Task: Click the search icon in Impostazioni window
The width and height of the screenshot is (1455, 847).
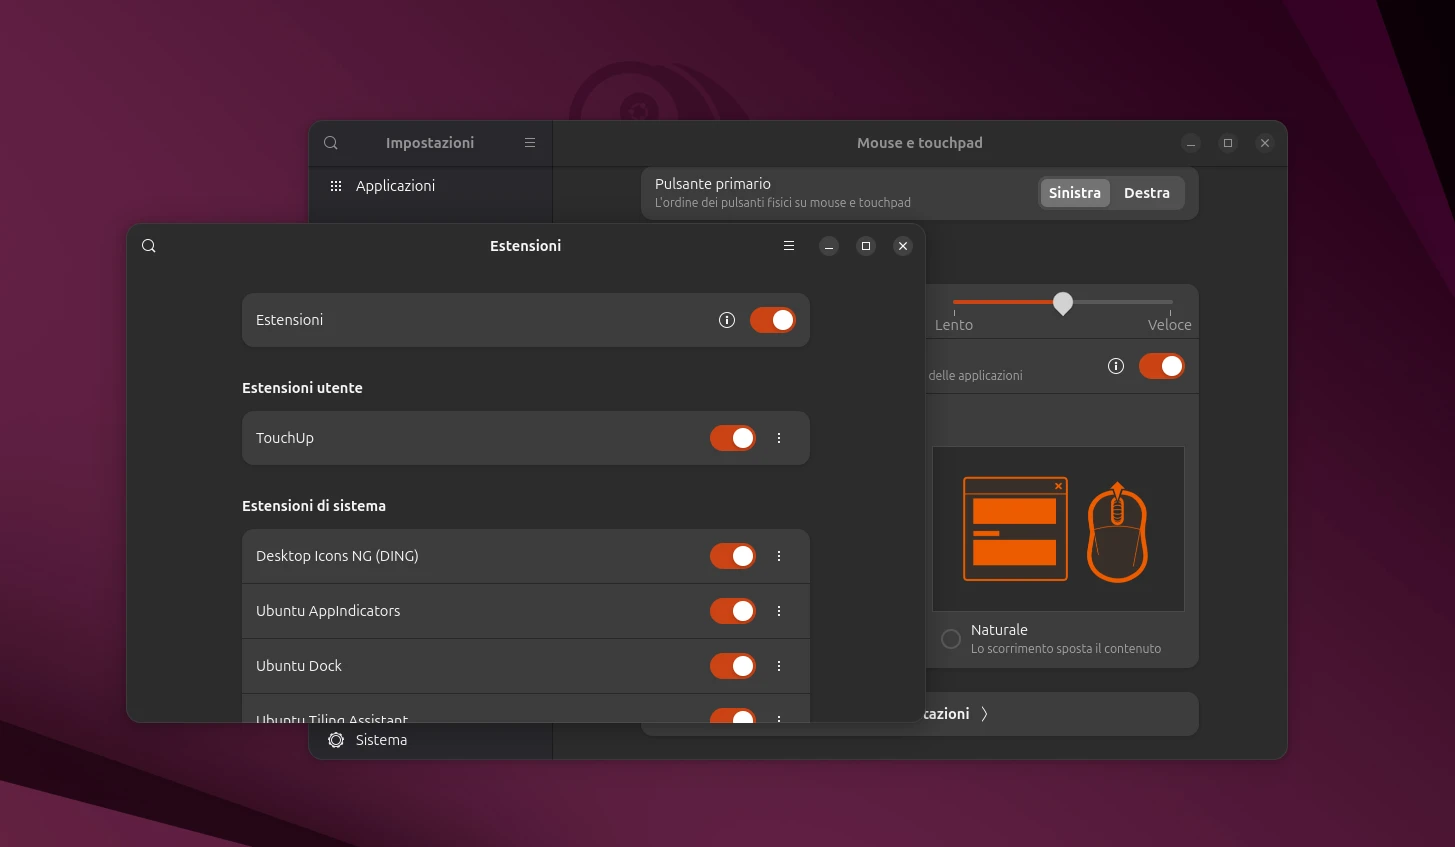Action: point(330,142)
